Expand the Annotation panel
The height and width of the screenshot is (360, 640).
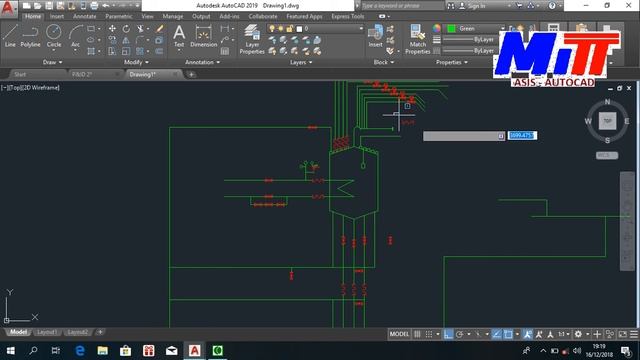[x=202, y=62]
